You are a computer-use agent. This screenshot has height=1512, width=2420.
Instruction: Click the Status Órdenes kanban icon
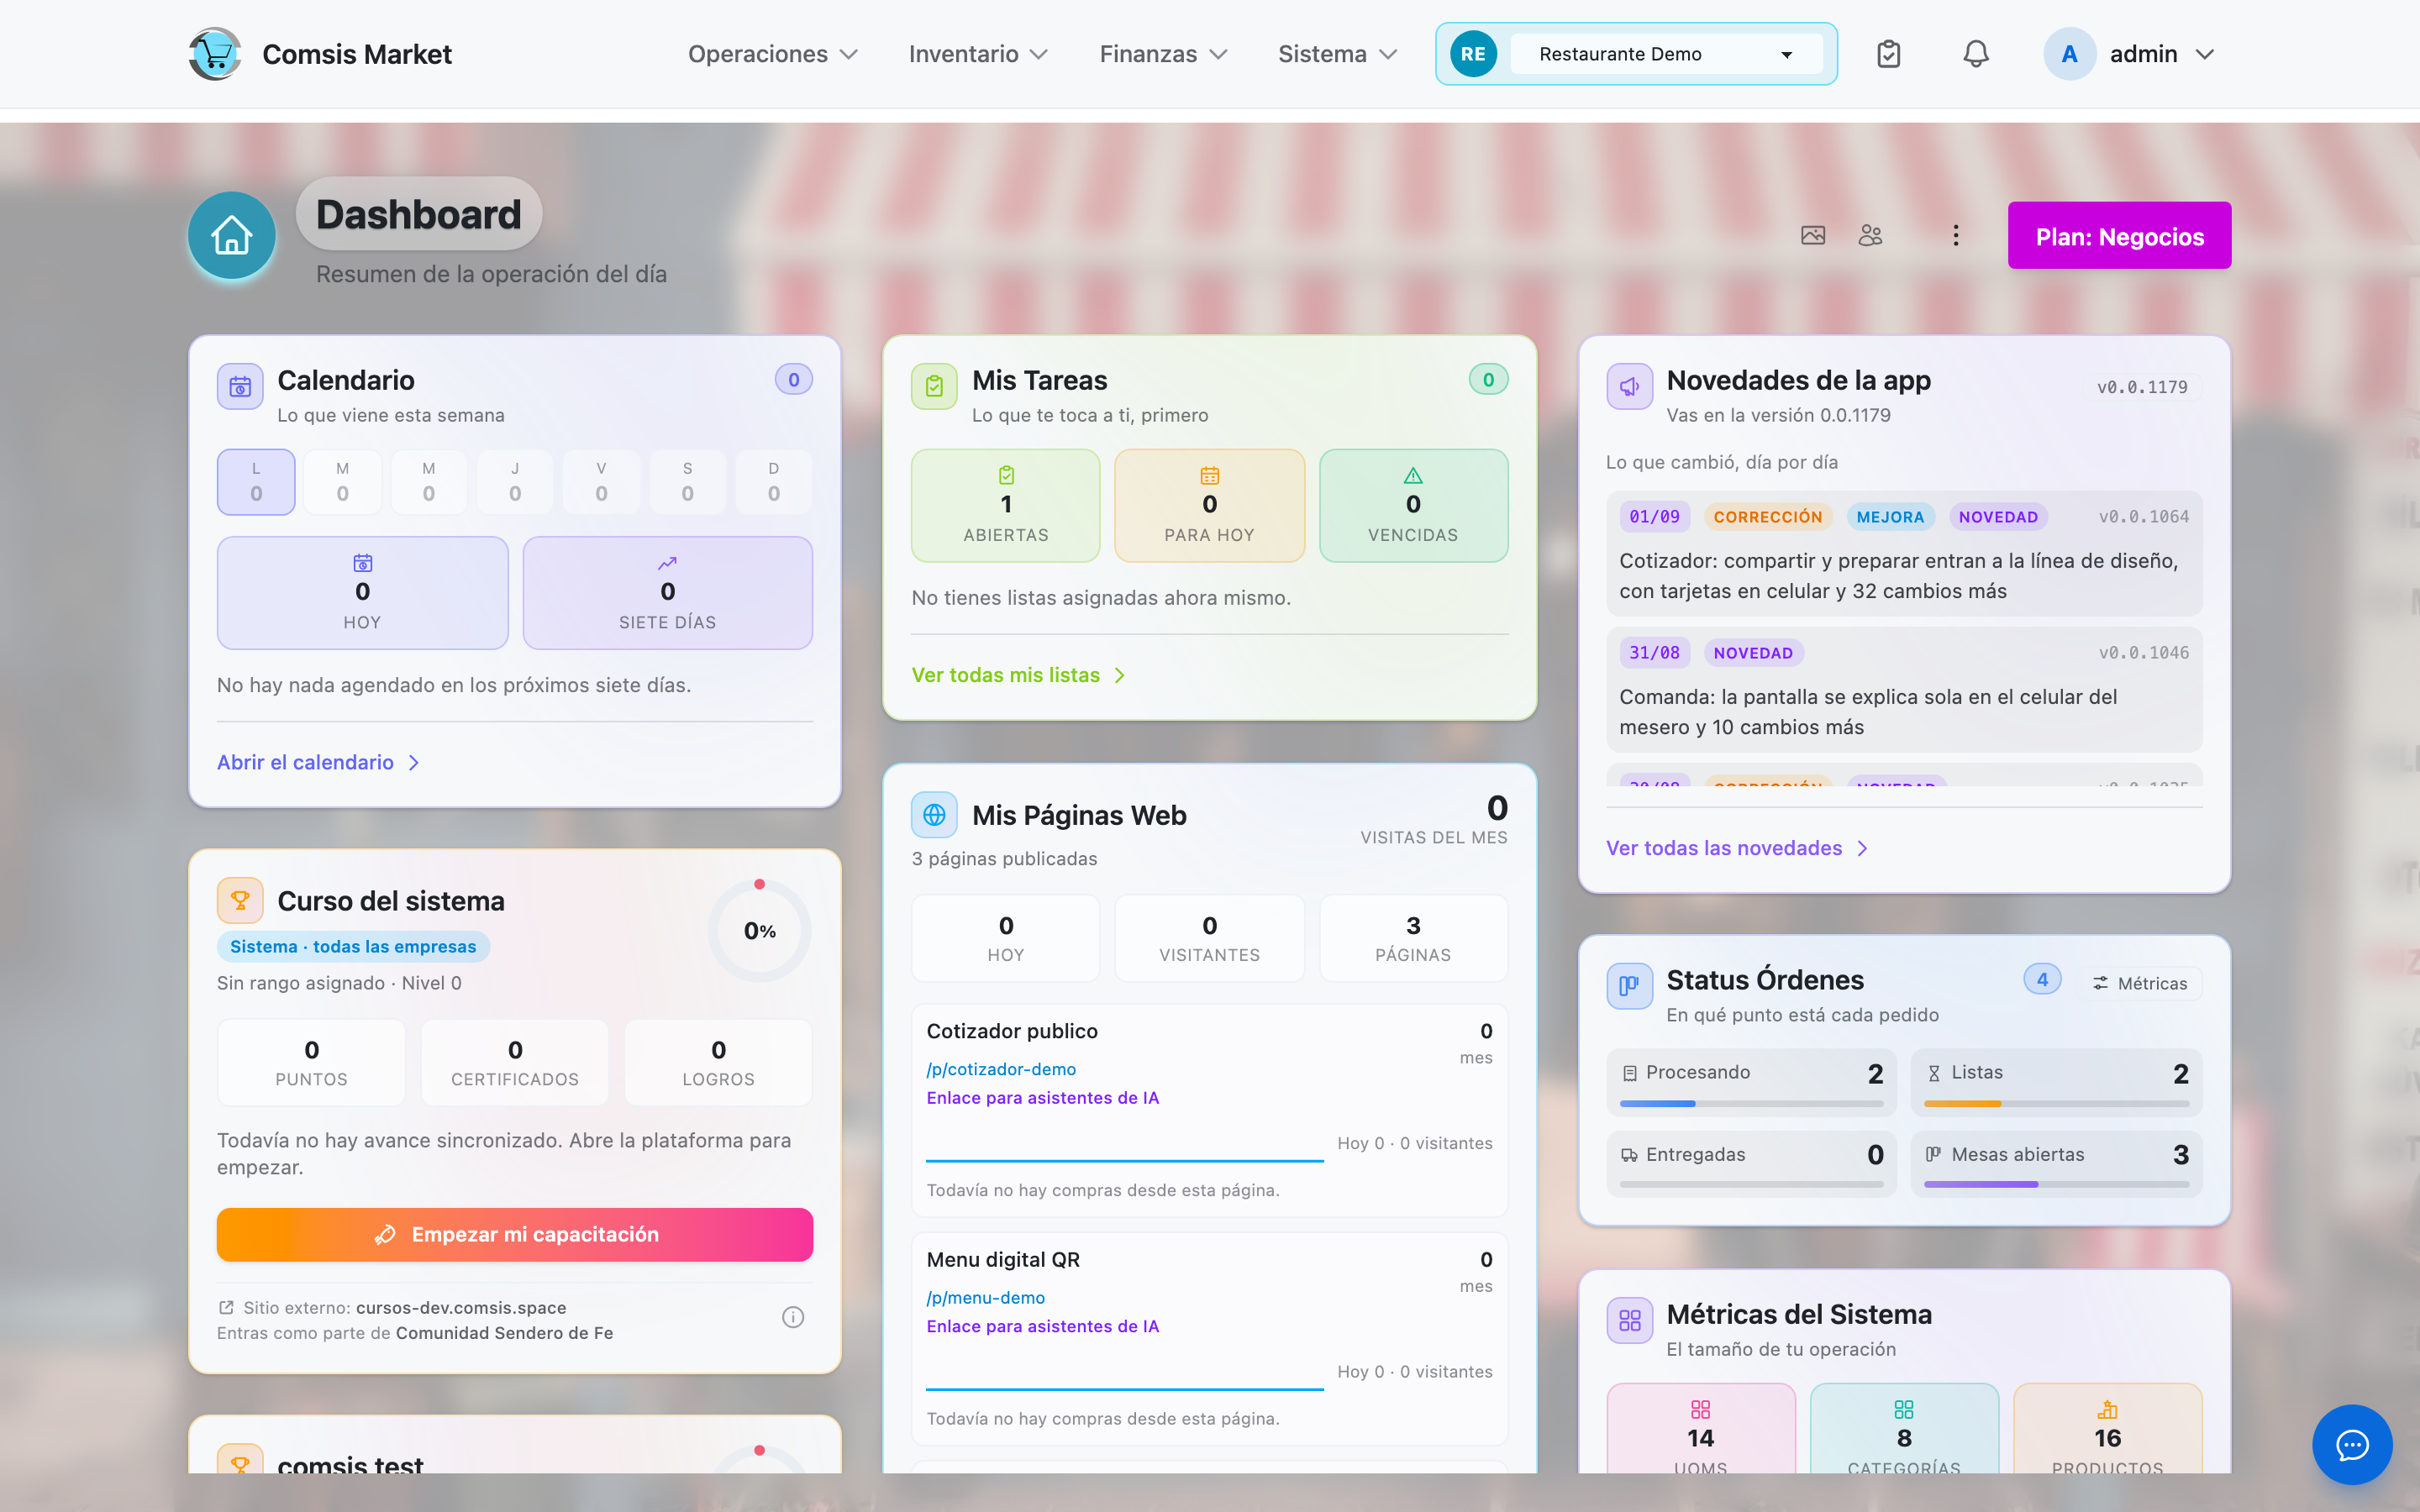(1629, 986)
